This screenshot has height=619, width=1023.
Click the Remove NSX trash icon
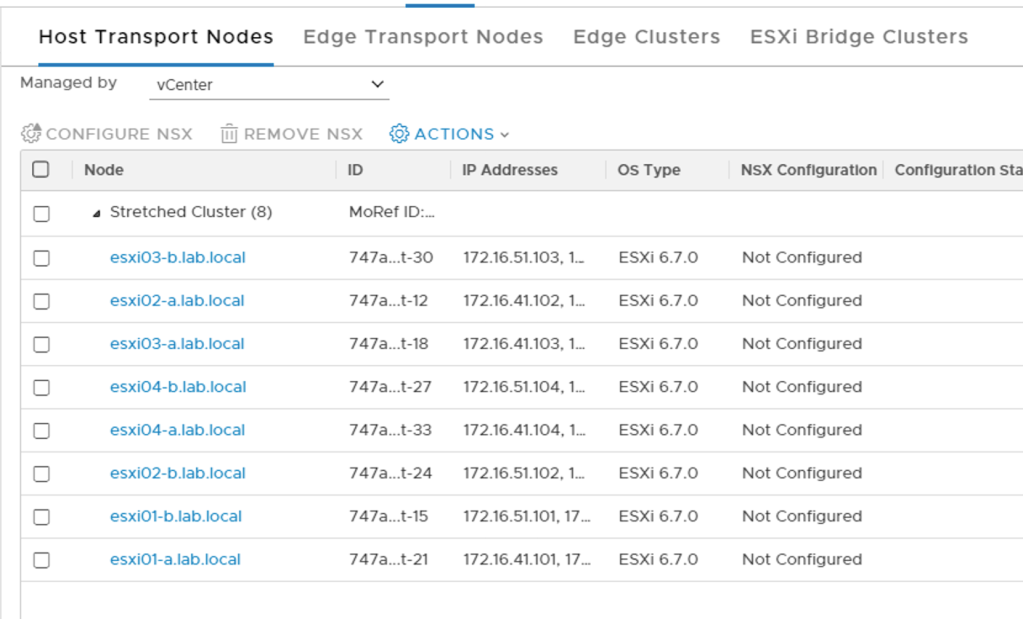pyautogui.click(x=229, y=133)
